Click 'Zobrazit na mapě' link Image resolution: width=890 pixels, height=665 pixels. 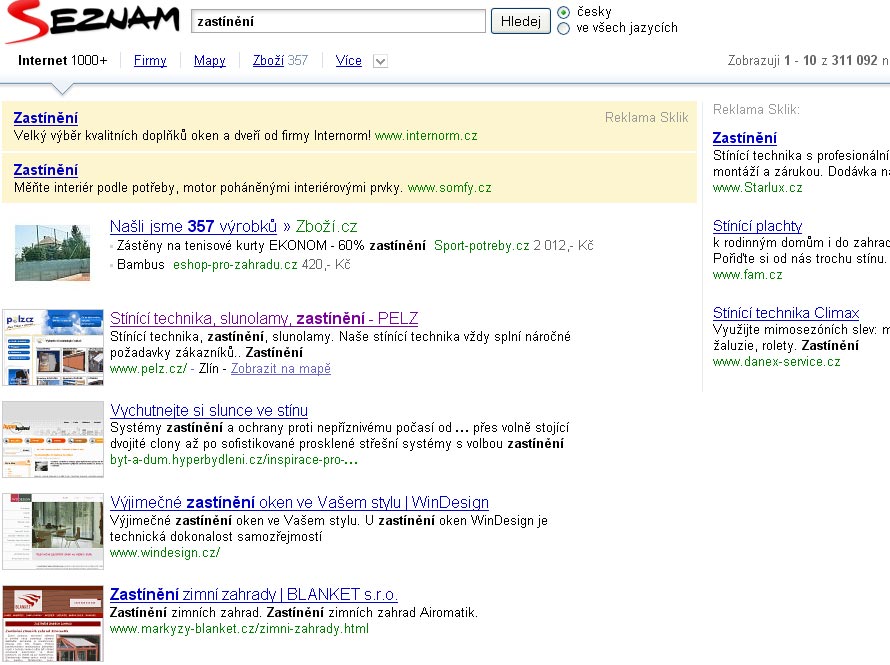point(280,369)
